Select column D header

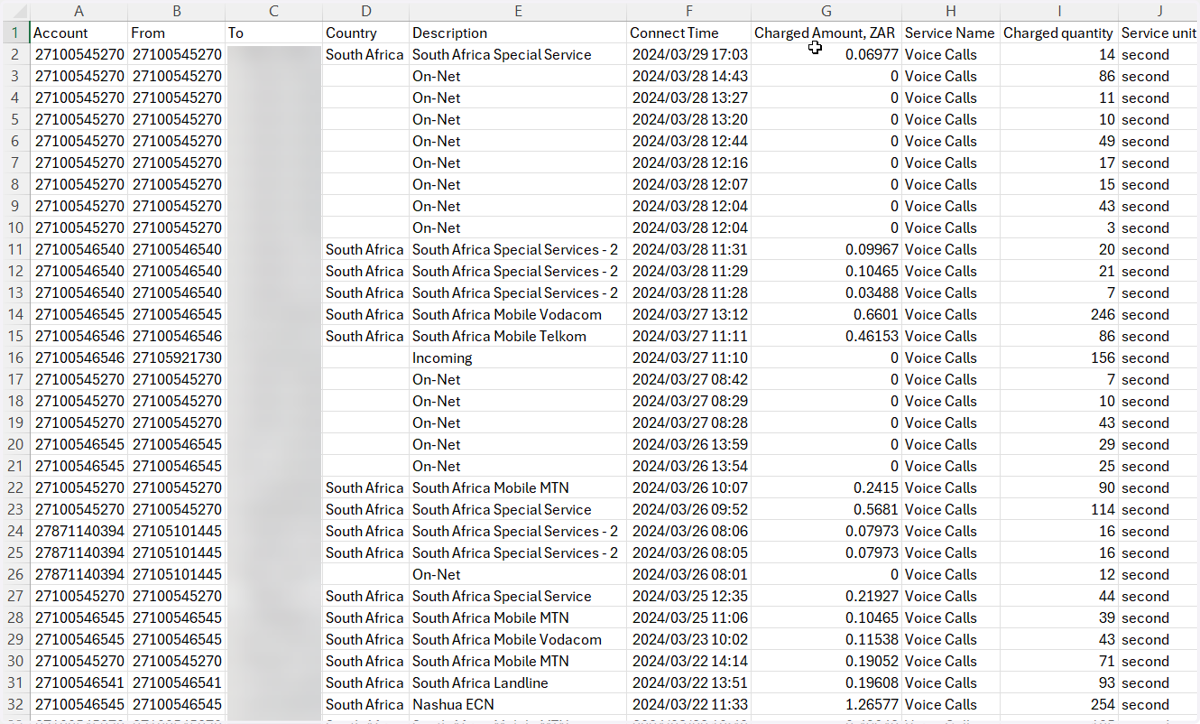[x=365, y=10]
